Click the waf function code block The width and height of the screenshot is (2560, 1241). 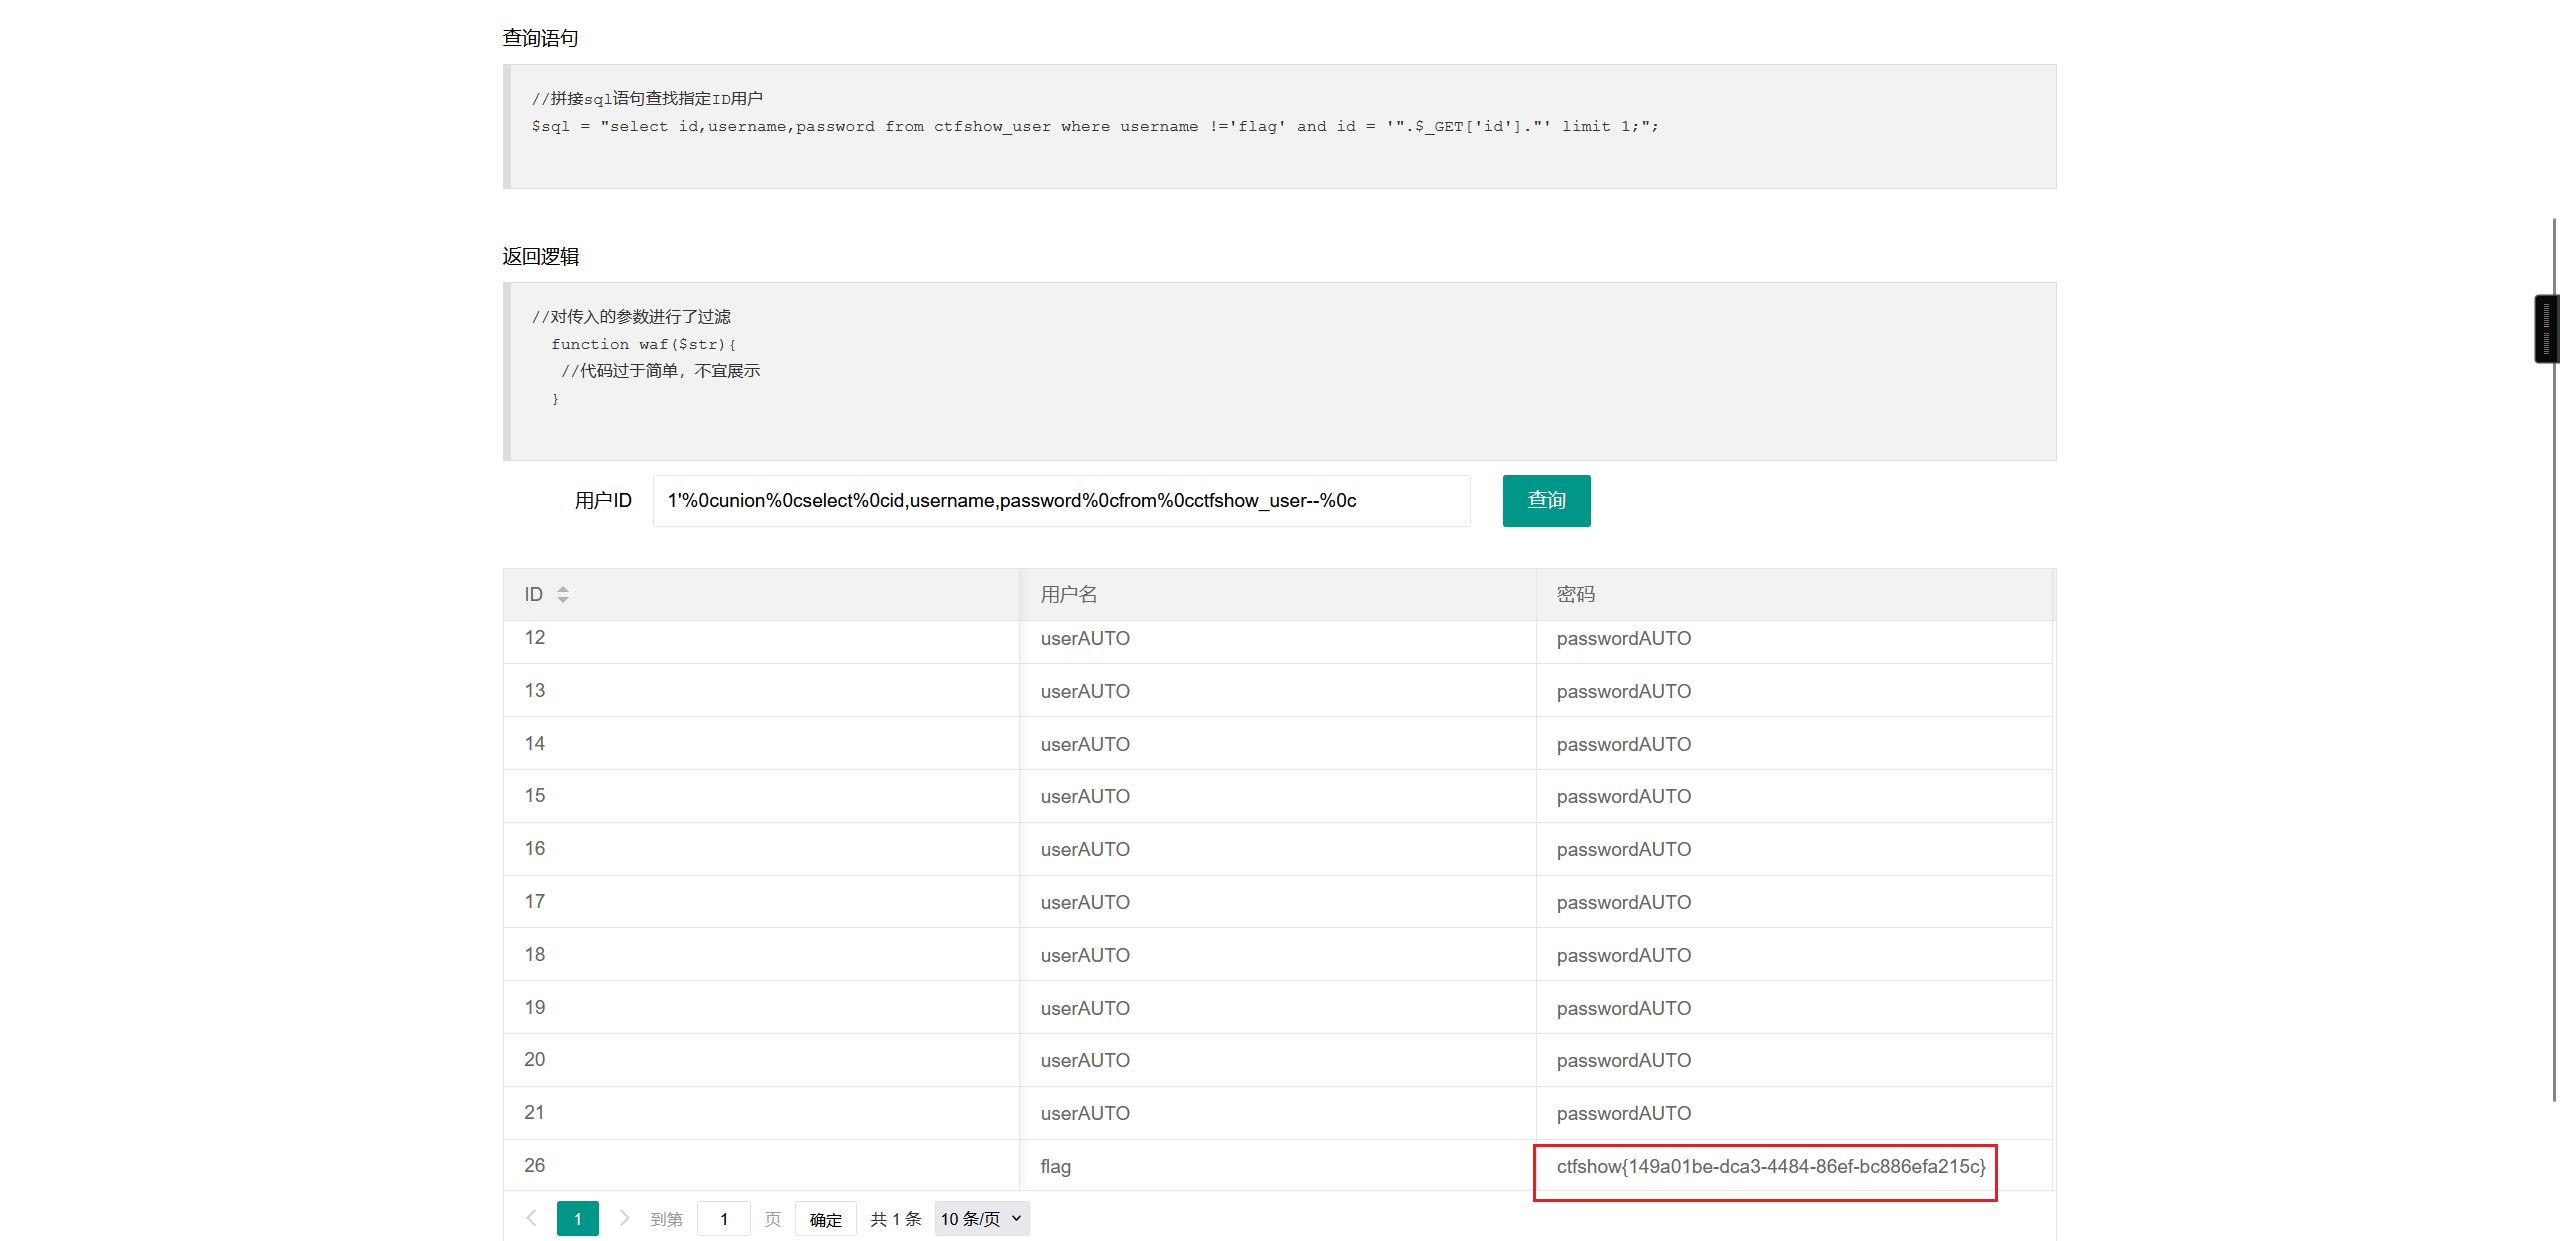[x=1280, y=370]
